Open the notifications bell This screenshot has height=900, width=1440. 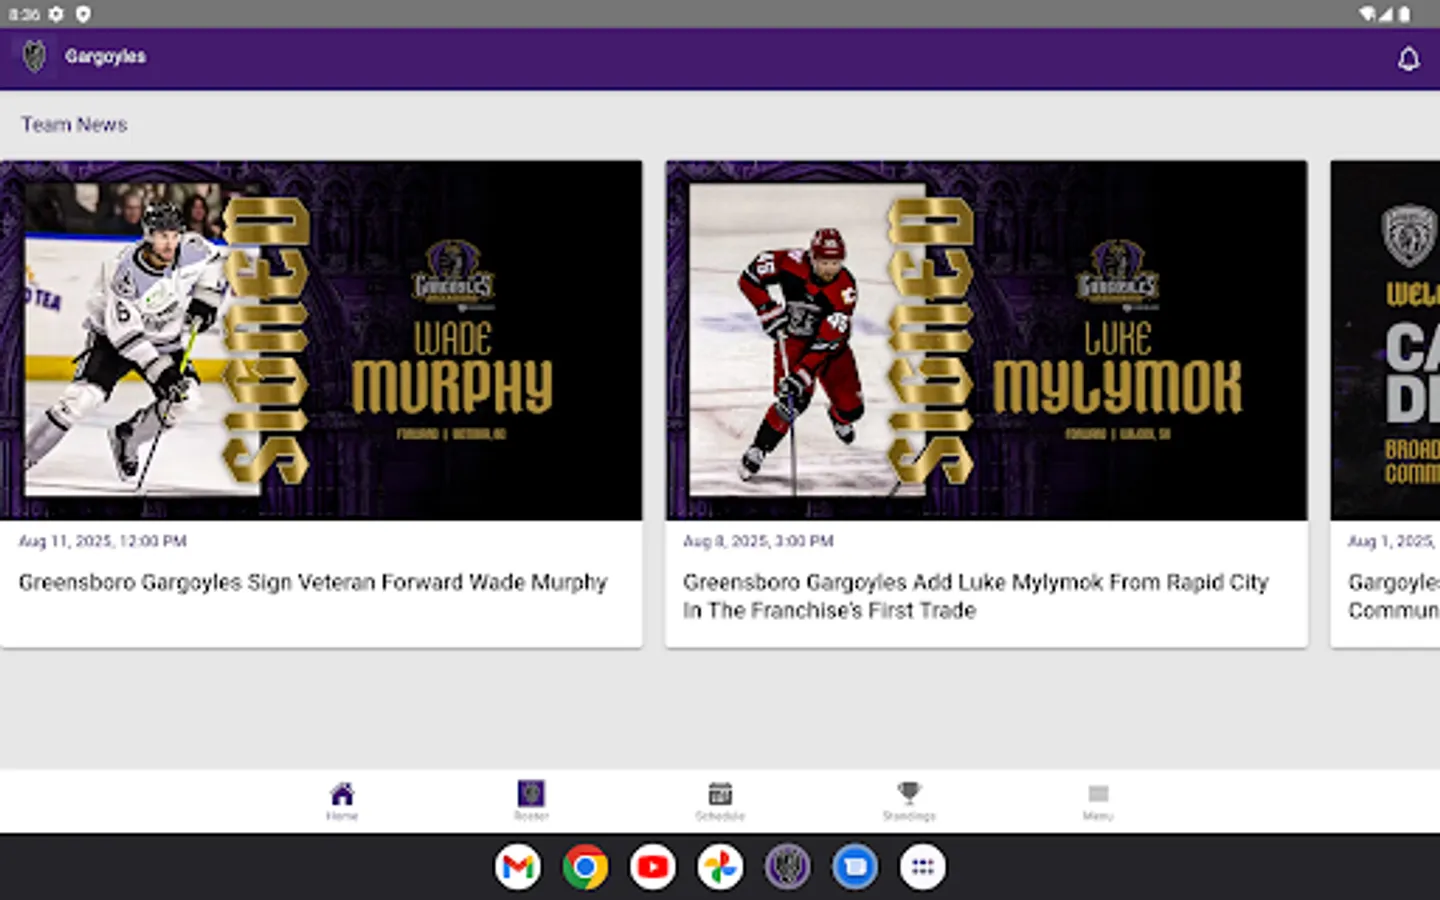tap(1409, 59)
